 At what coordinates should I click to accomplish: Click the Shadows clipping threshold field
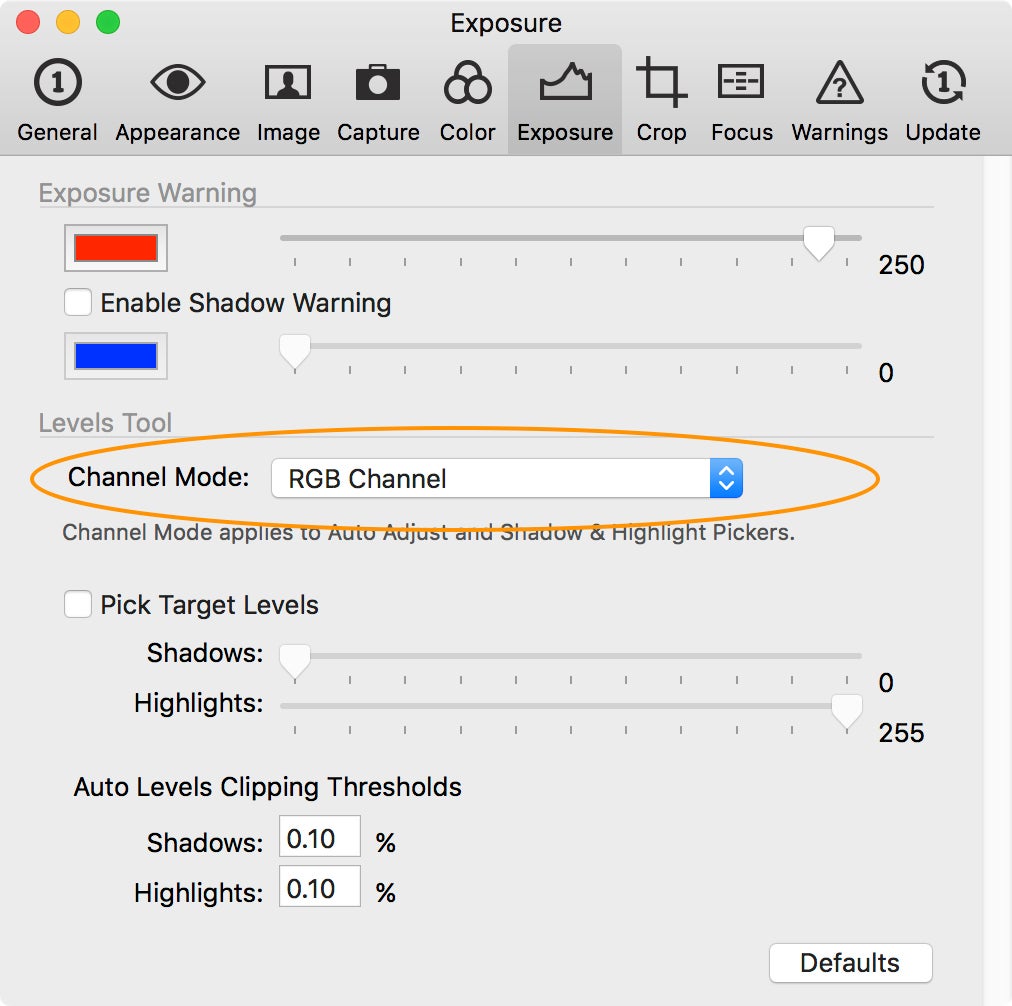[x=319, y=839]
